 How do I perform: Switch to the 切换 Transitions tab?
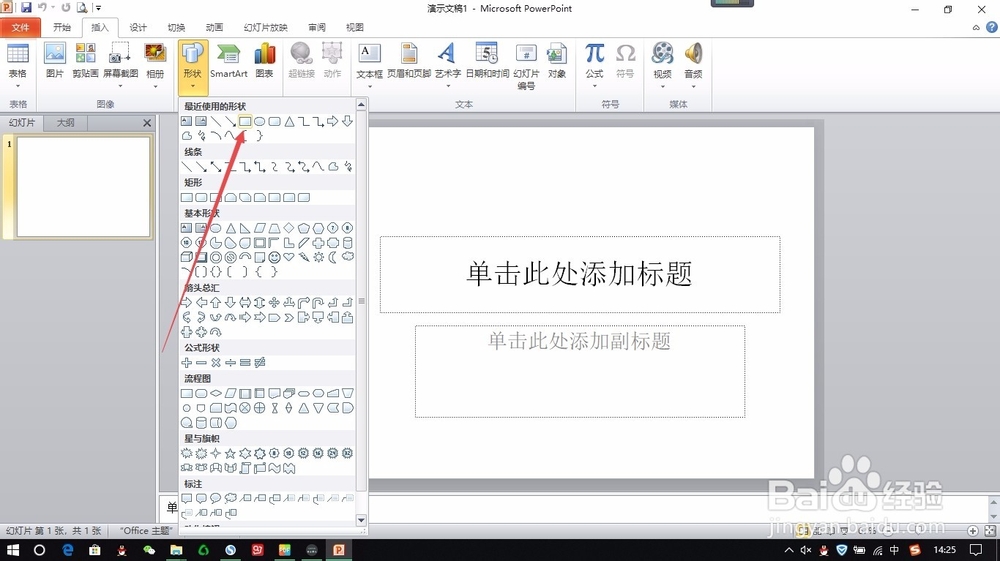pos(176,27)
